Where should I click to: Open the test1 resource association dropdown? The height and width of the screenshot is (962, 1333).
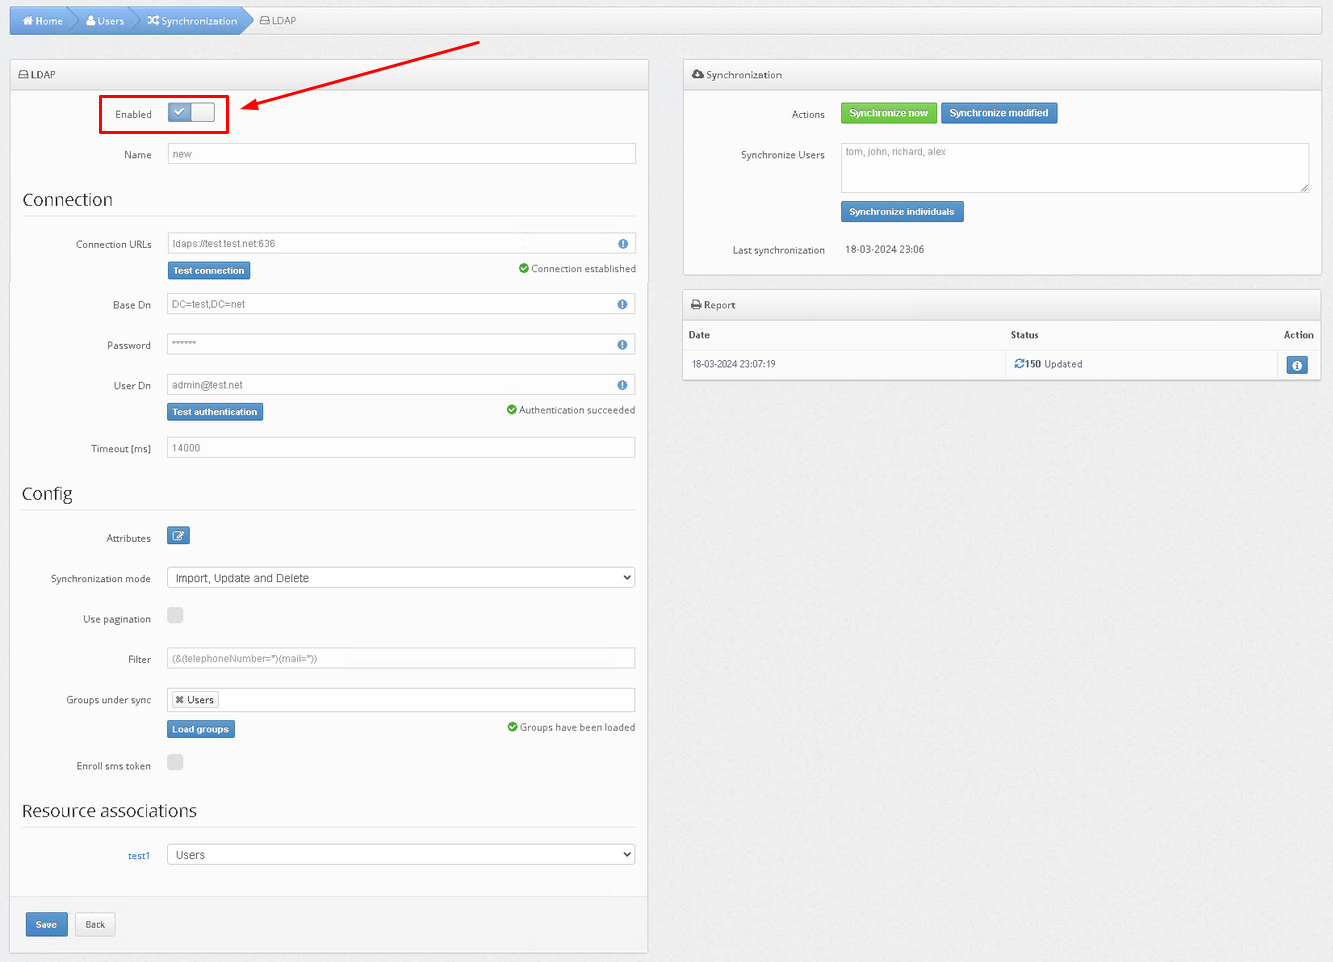click(401, 855)
